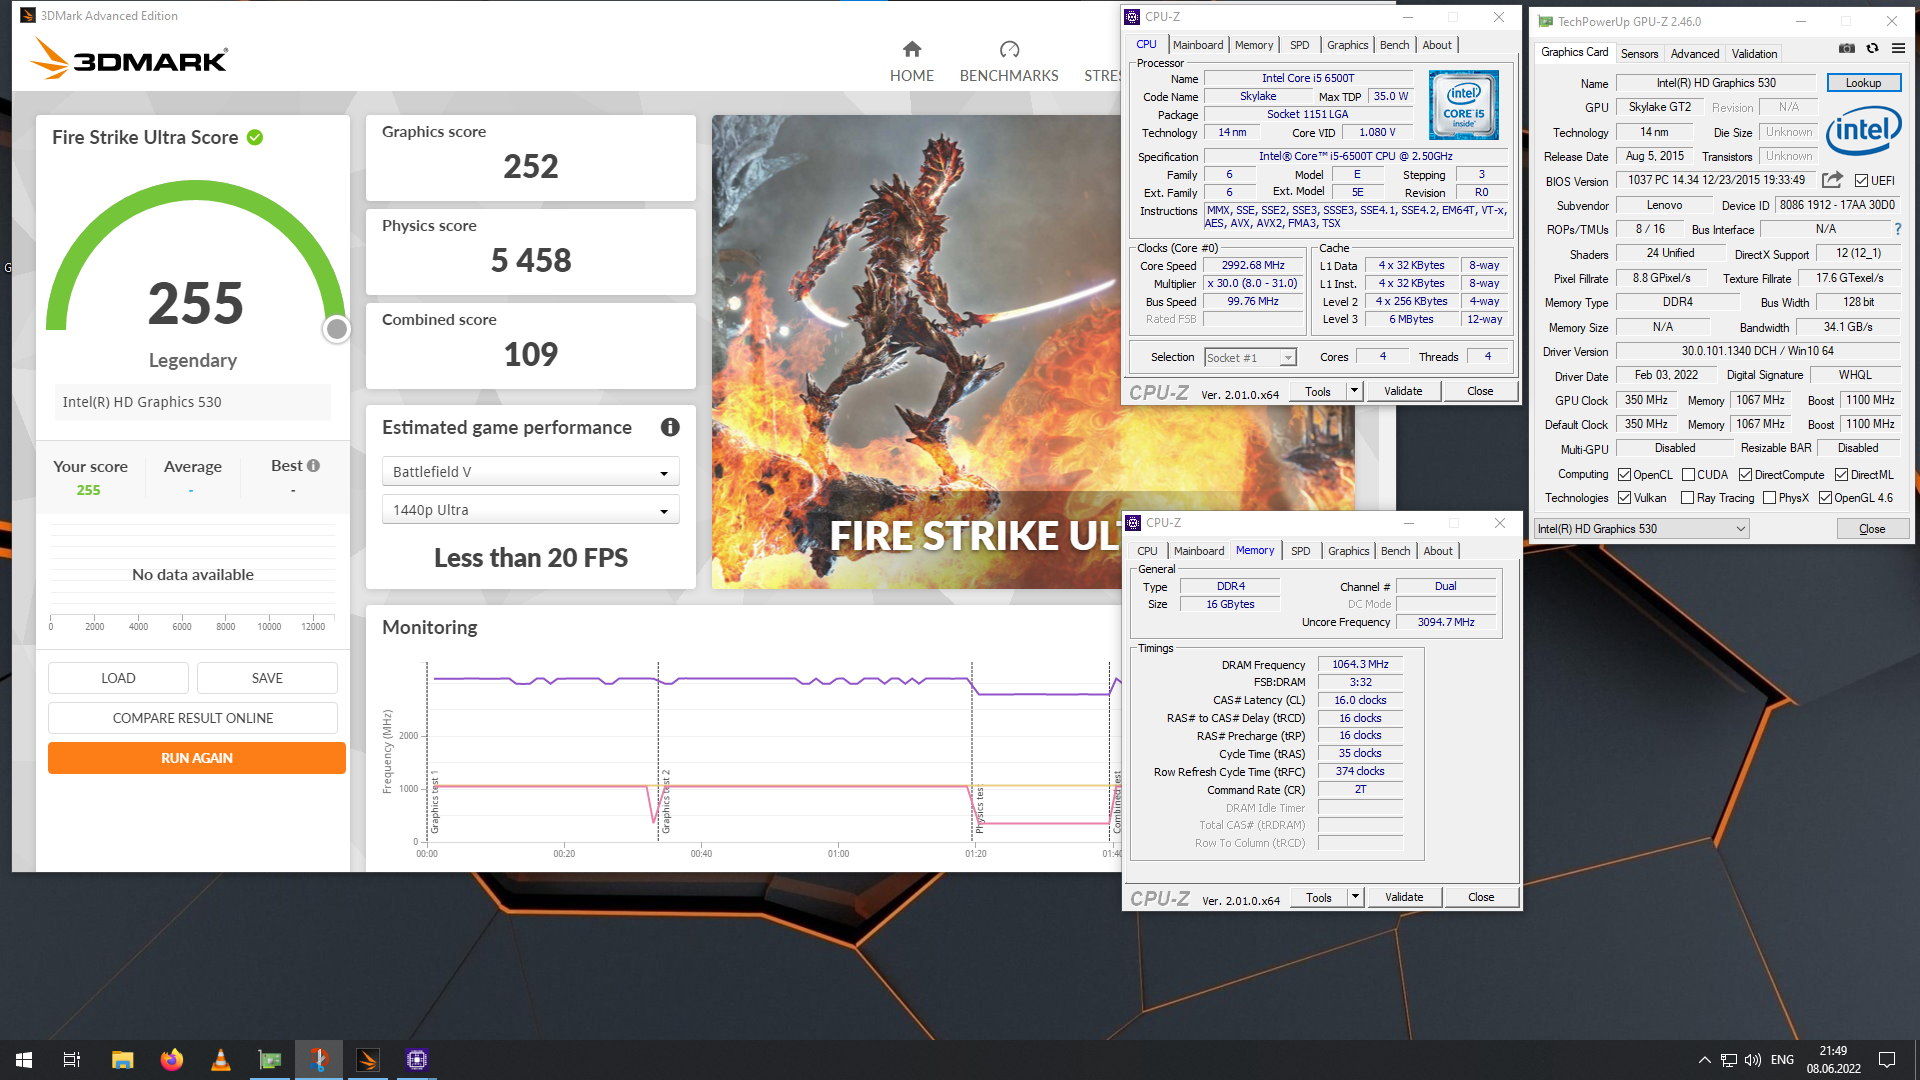
Task: Switch to 3DMark taskbar icon
Action: pos(368,1059)
